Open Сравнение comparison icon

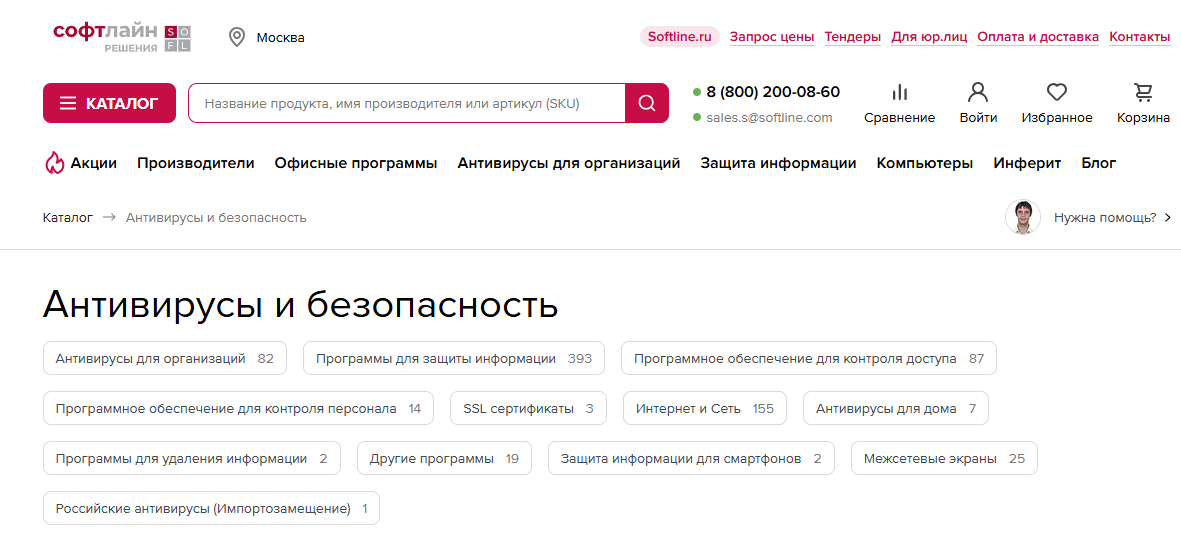[x=899, y=93]
